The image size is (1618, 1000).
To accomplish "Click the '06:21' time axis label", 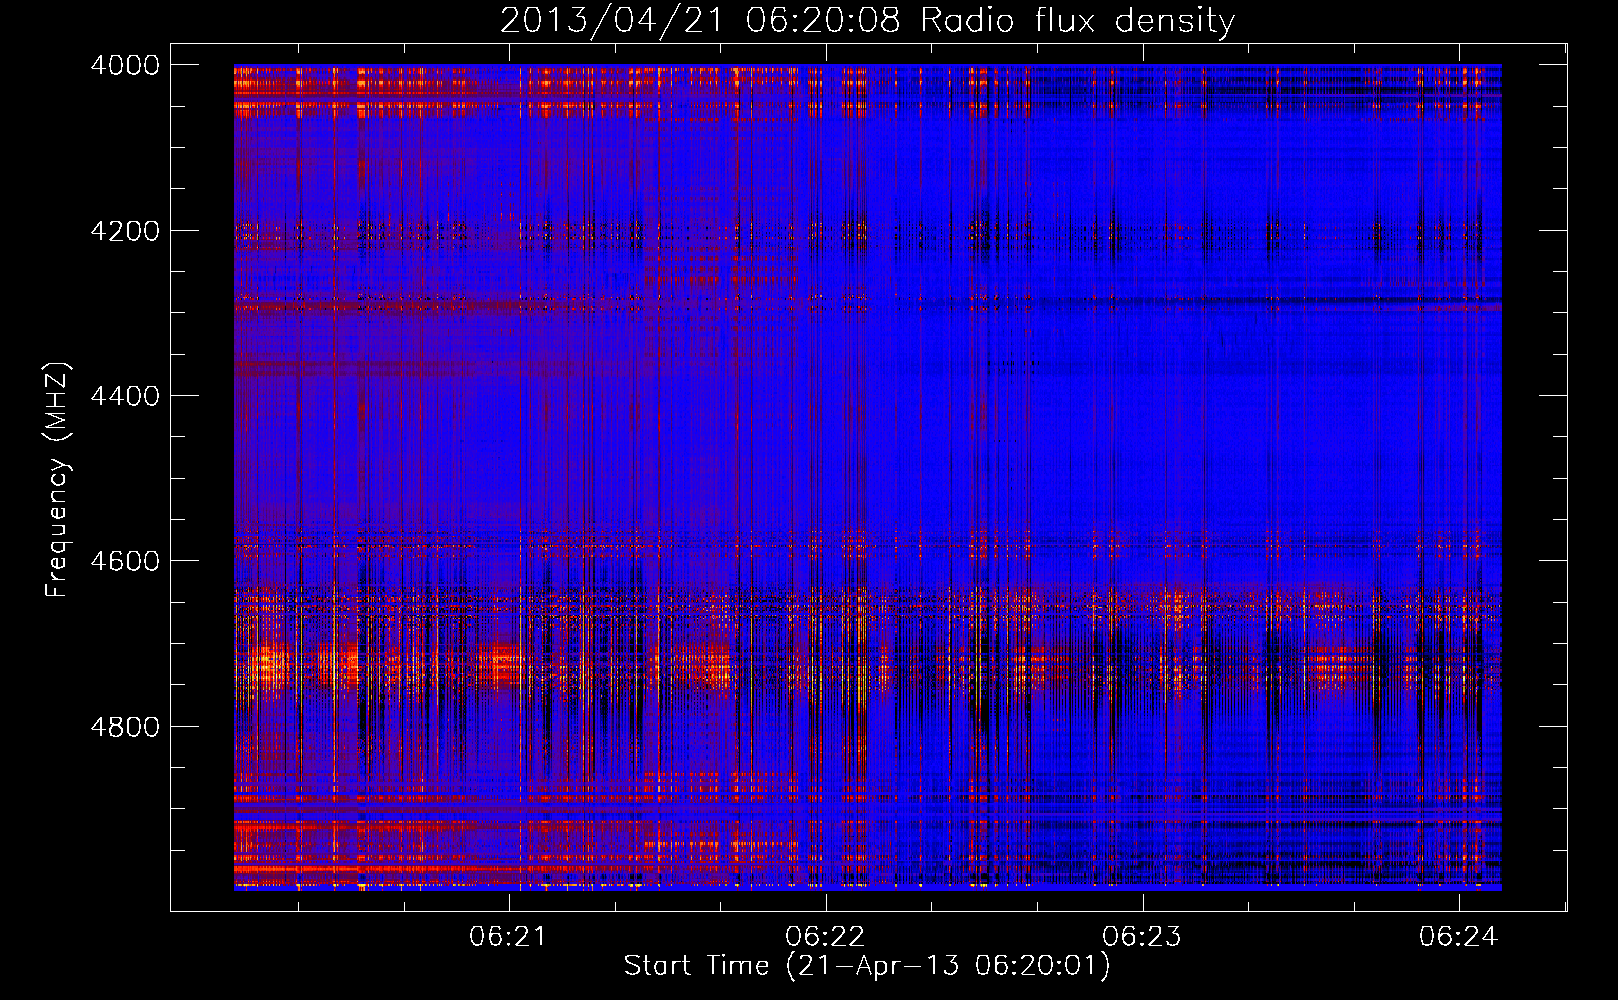I will (509, 937).
